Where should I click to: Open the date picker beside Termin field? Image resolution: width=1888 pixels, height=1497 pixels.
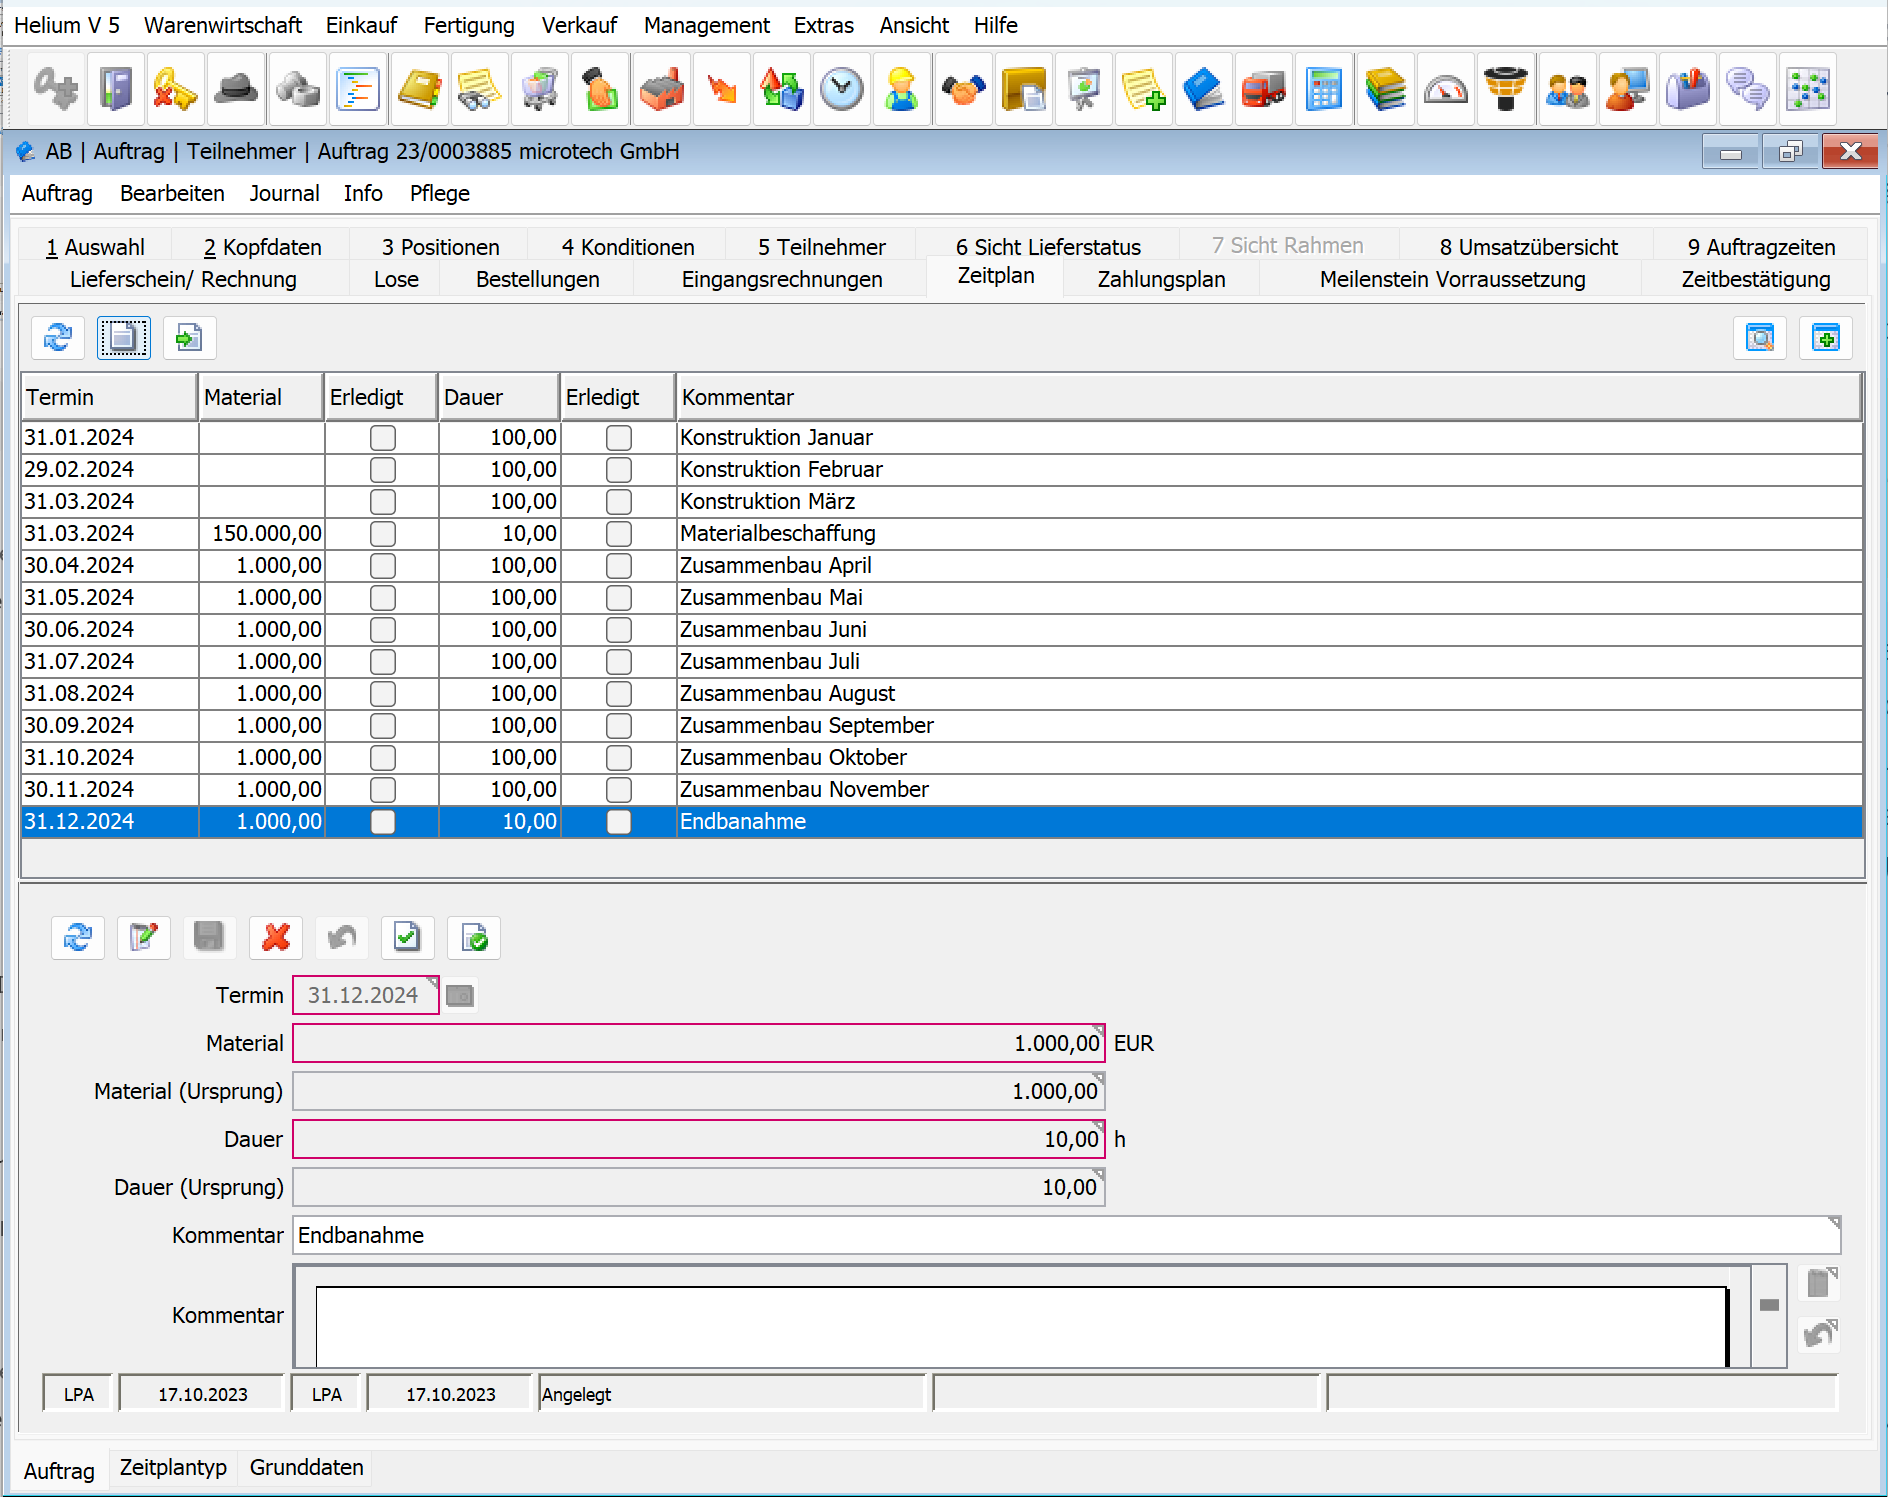460,995
